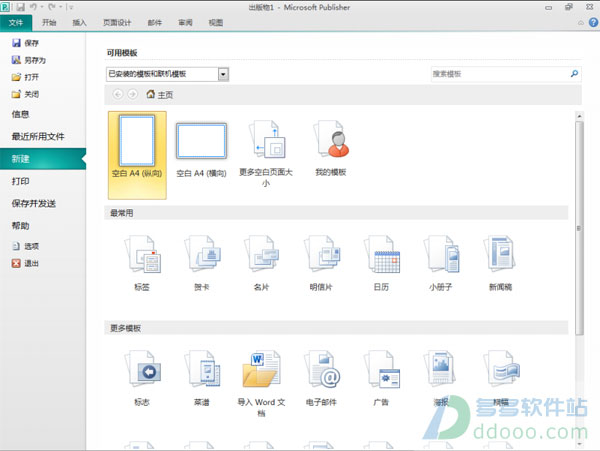Switch to the 视图 tab

point(215,23)
